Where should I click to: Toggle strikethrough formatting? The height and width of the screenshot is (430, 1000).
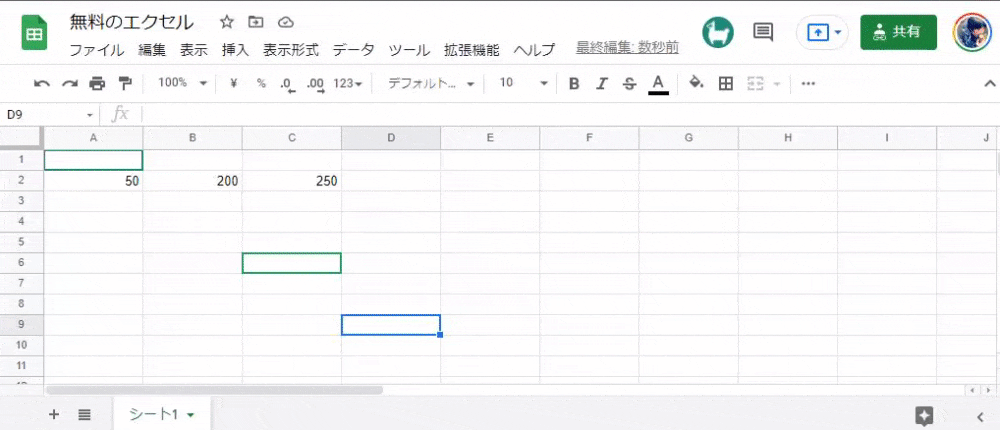tap(629, 83)
